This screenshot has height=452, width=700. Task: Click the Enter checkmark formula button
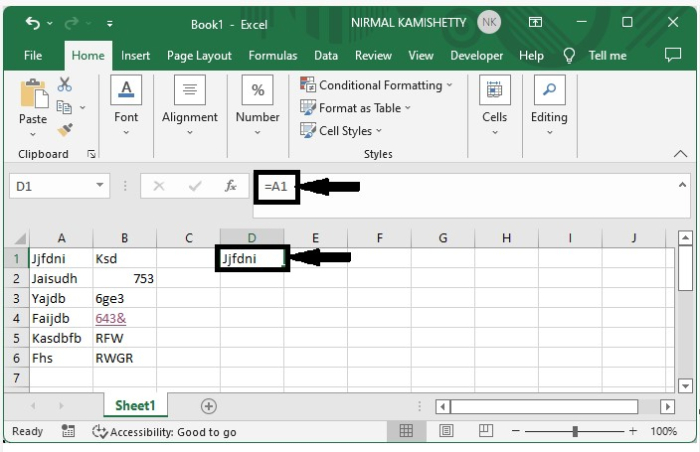[195, 186]
